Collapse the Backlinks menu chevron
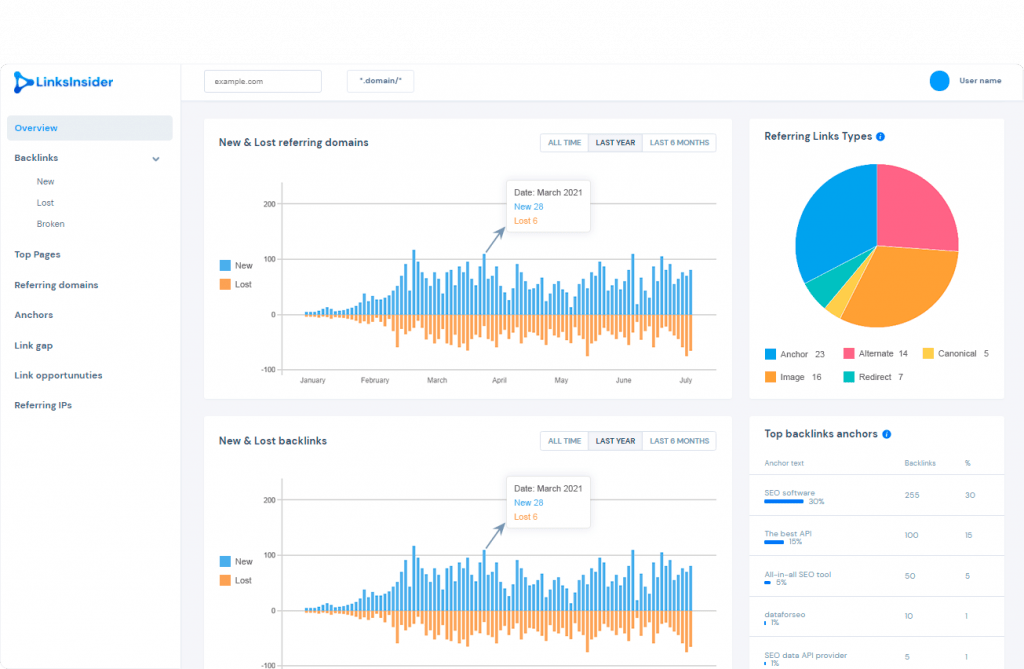 pos(156,159)
